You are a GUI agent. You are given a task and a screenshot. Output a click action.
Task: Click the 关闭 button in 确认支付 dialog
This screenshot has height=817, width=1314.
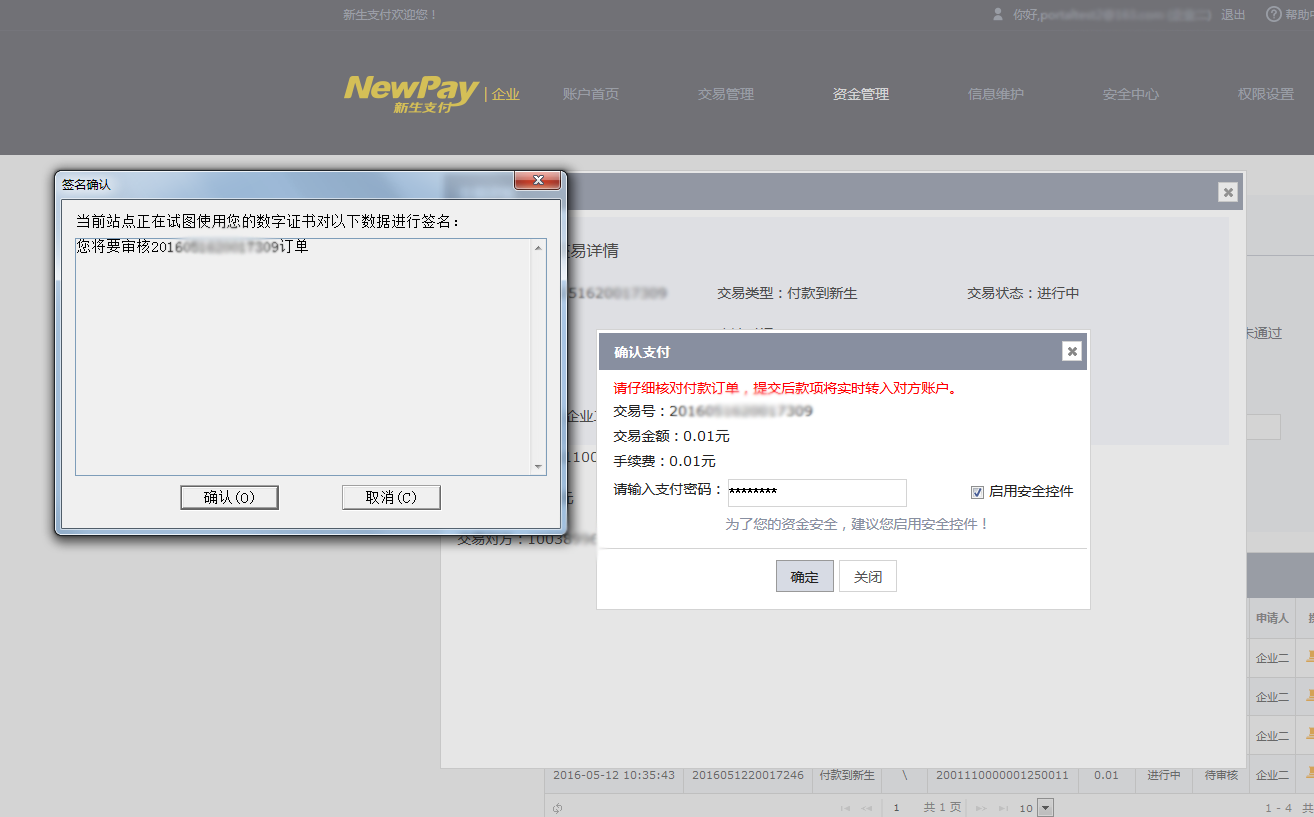[x=868, y=577]
